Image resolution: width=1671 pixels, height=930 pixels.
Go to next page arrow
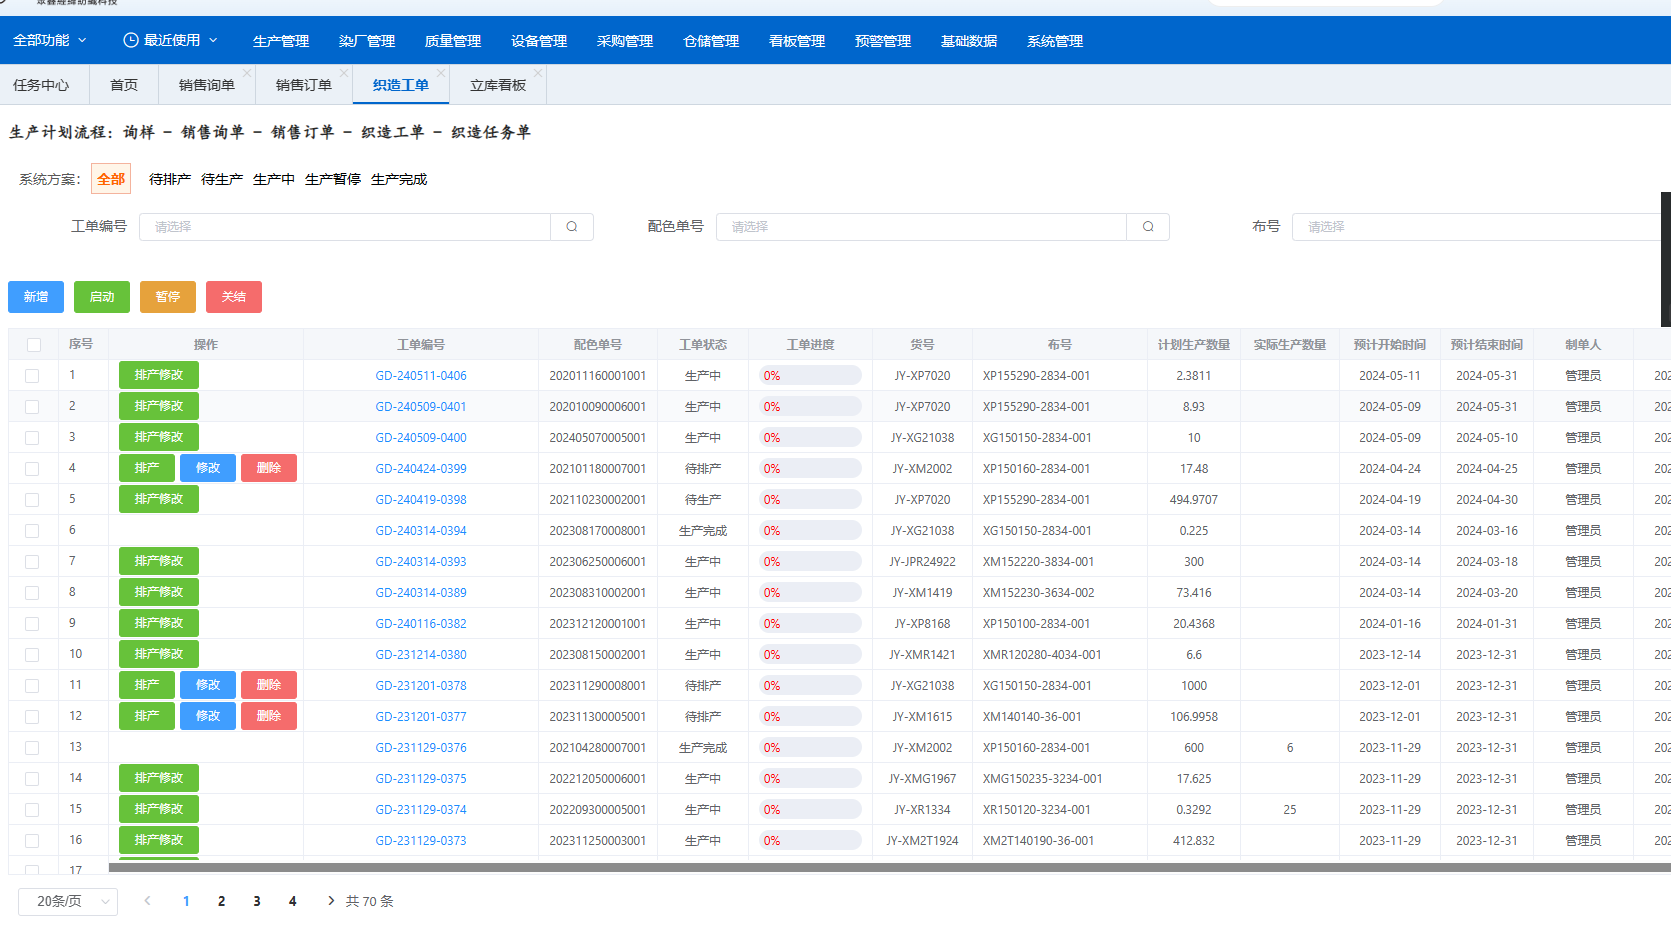click(x=331, y=901)
